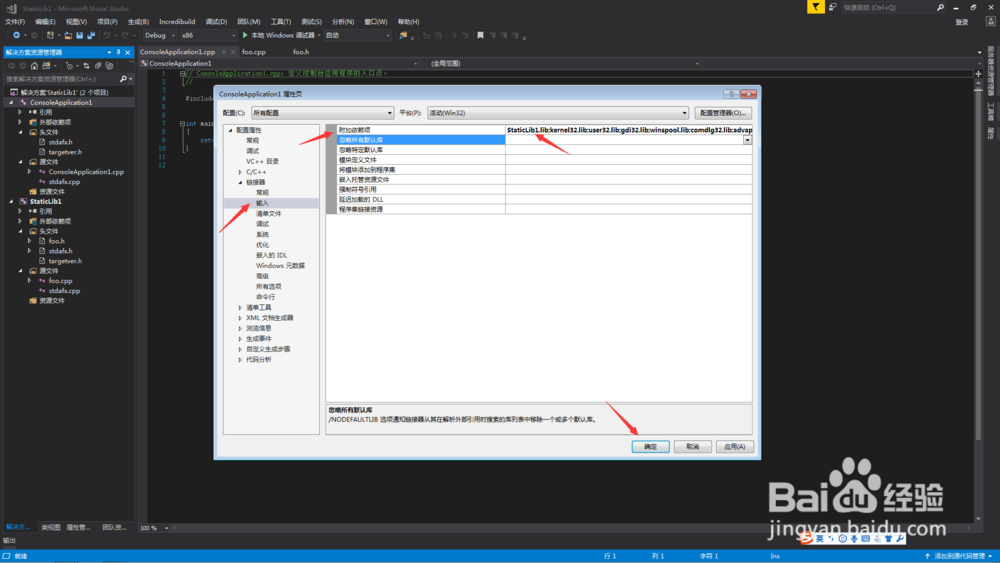Open the 平台(P) combo box showing 活动(Win32)
The height and width of the screenshot is (563, 1000).
[x=557, y=113]
